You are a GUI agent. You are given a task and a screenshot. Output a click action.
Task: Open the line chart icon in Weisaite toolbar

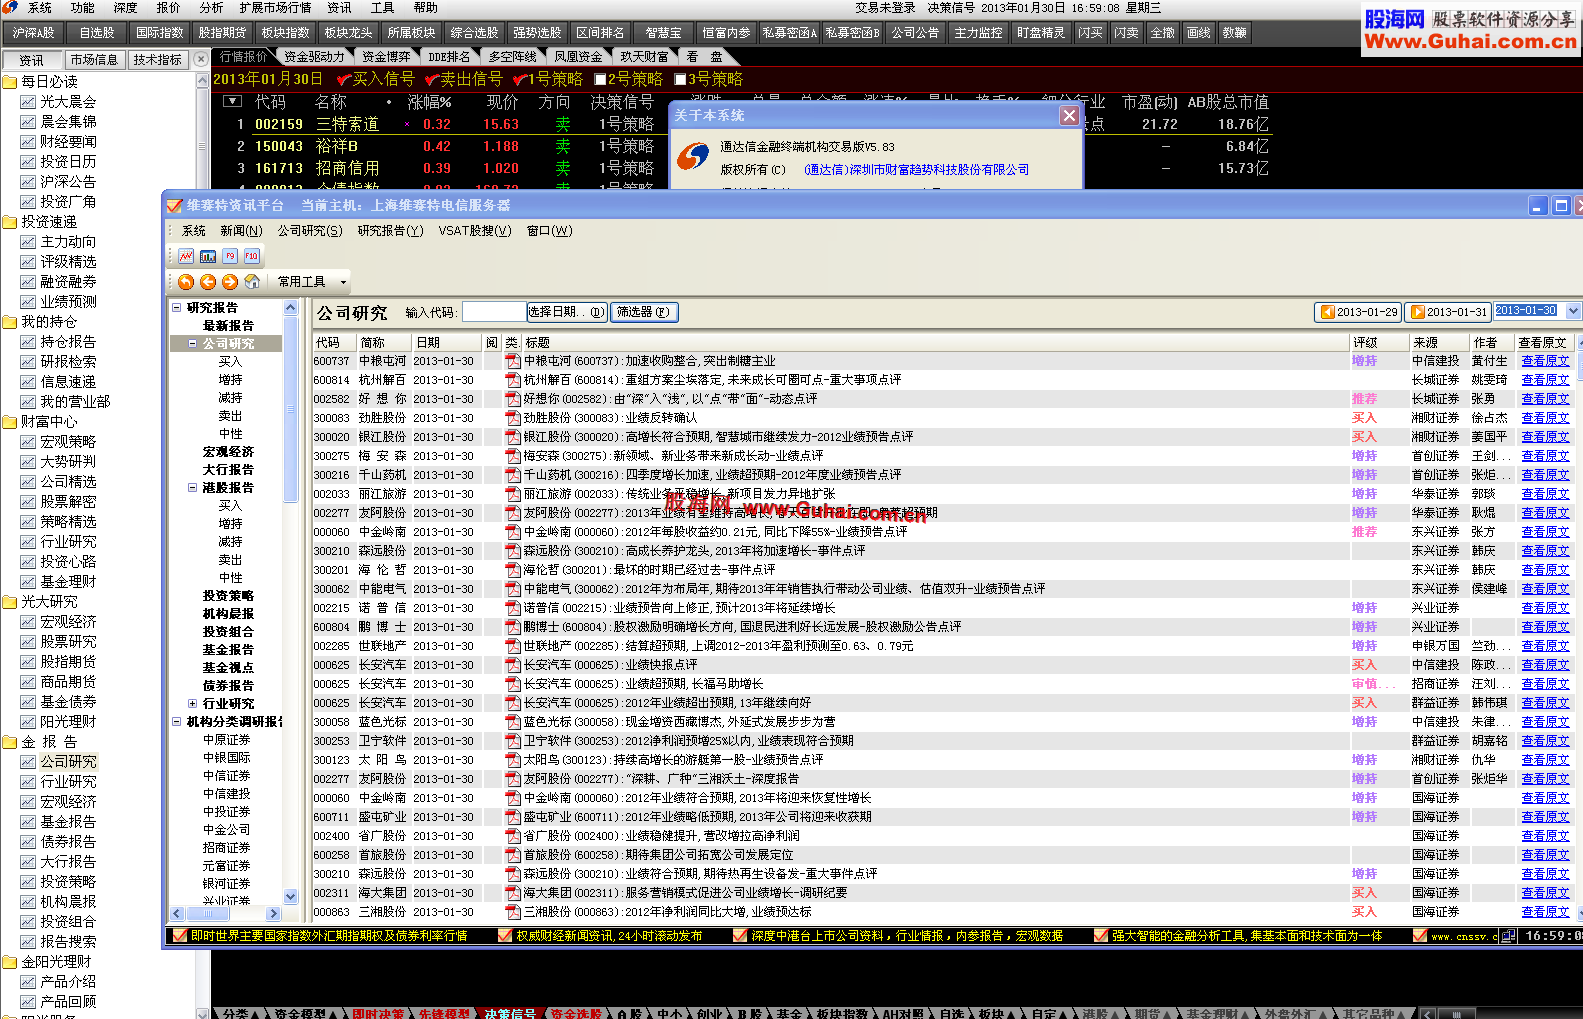coord(186,256)
